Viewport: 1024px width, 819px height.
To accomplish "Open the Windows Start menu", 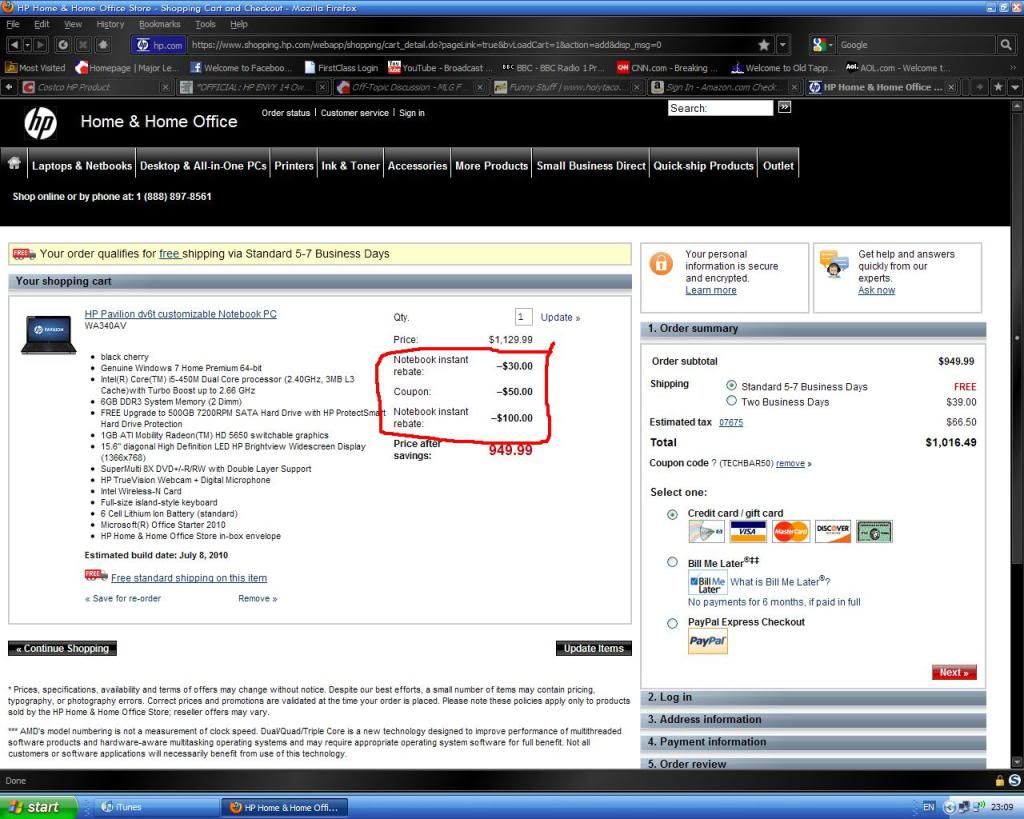I will pyautogui.click(x=39, y=807).
